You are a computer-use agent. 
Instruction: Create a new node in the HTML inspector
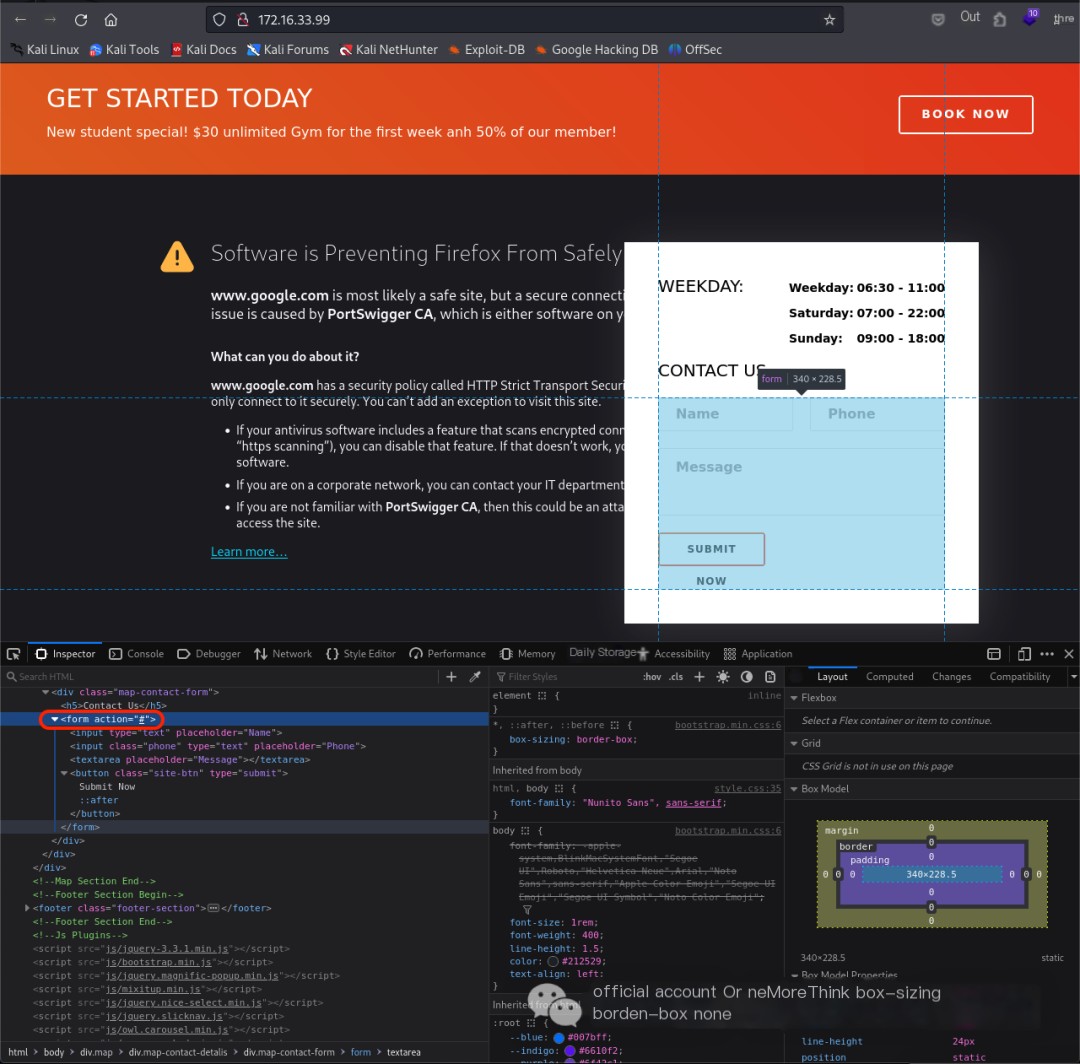(451, 677)
